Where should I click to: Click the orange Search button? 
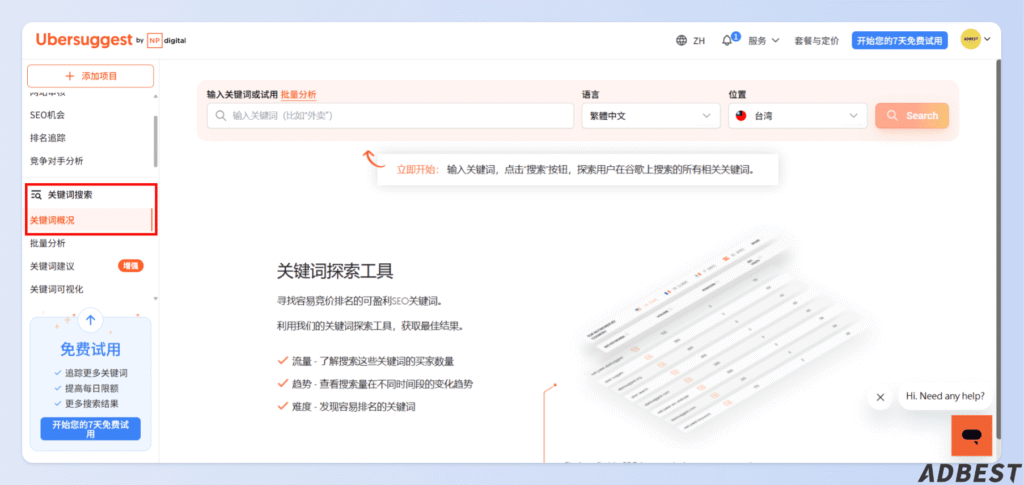(912, 116)
